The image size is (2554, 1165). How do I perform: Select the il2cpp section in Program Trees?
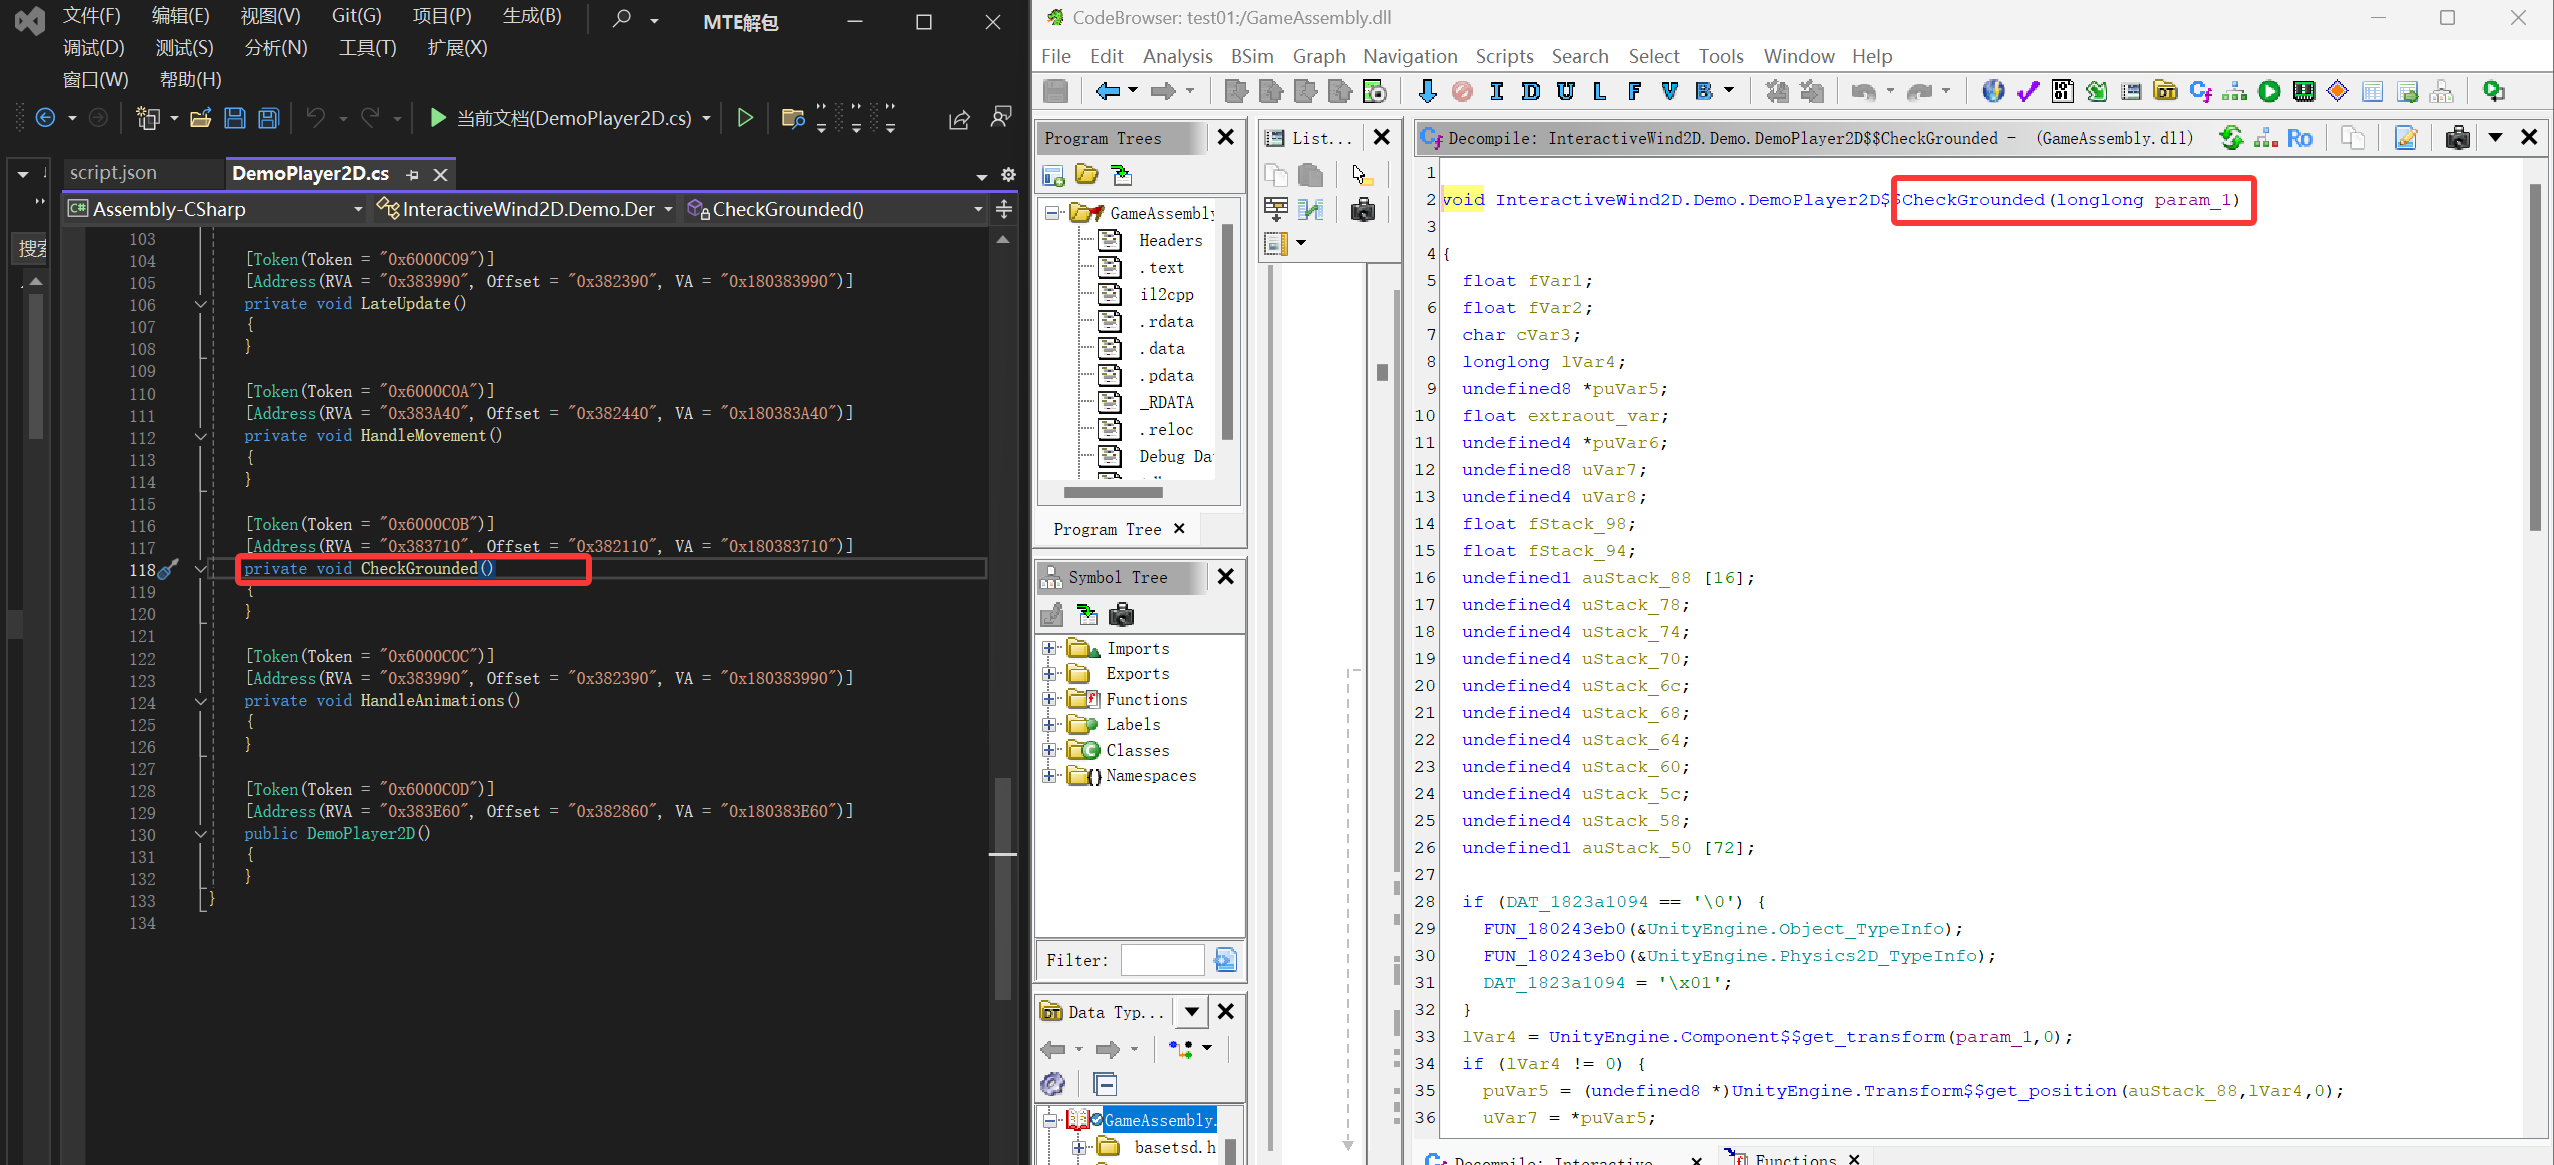click(x=1165, y=294)
